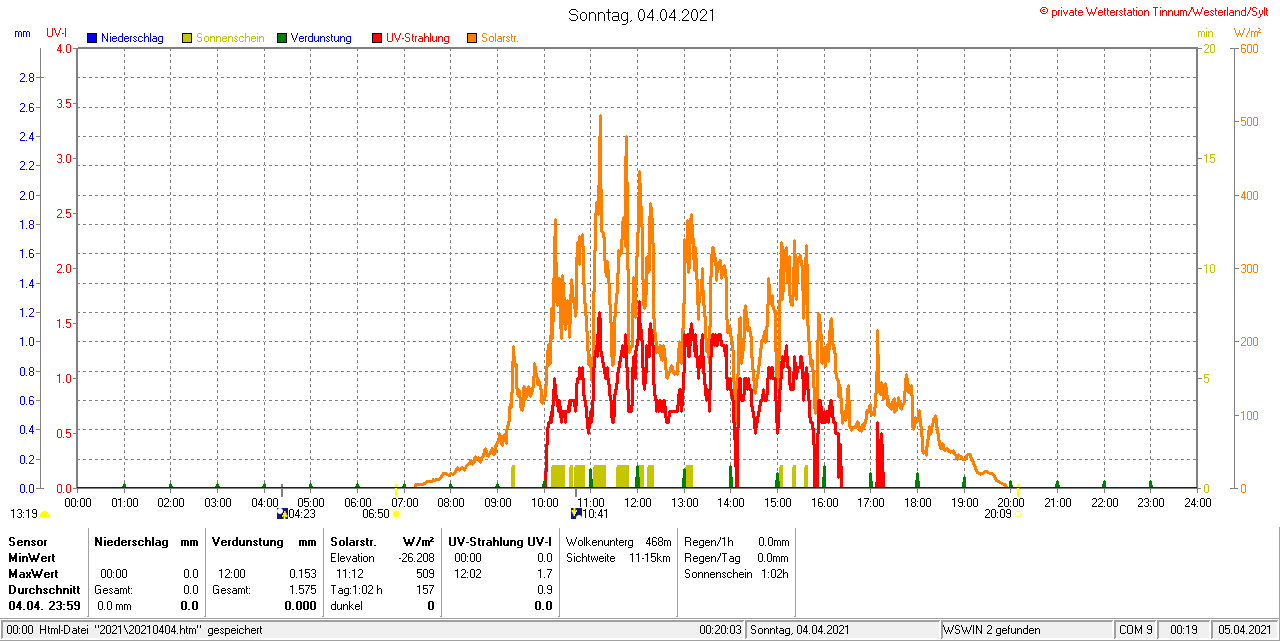Click the Wolkenunterg 468m entry
Screen dimensions: 1280x641
coord(618,541)
